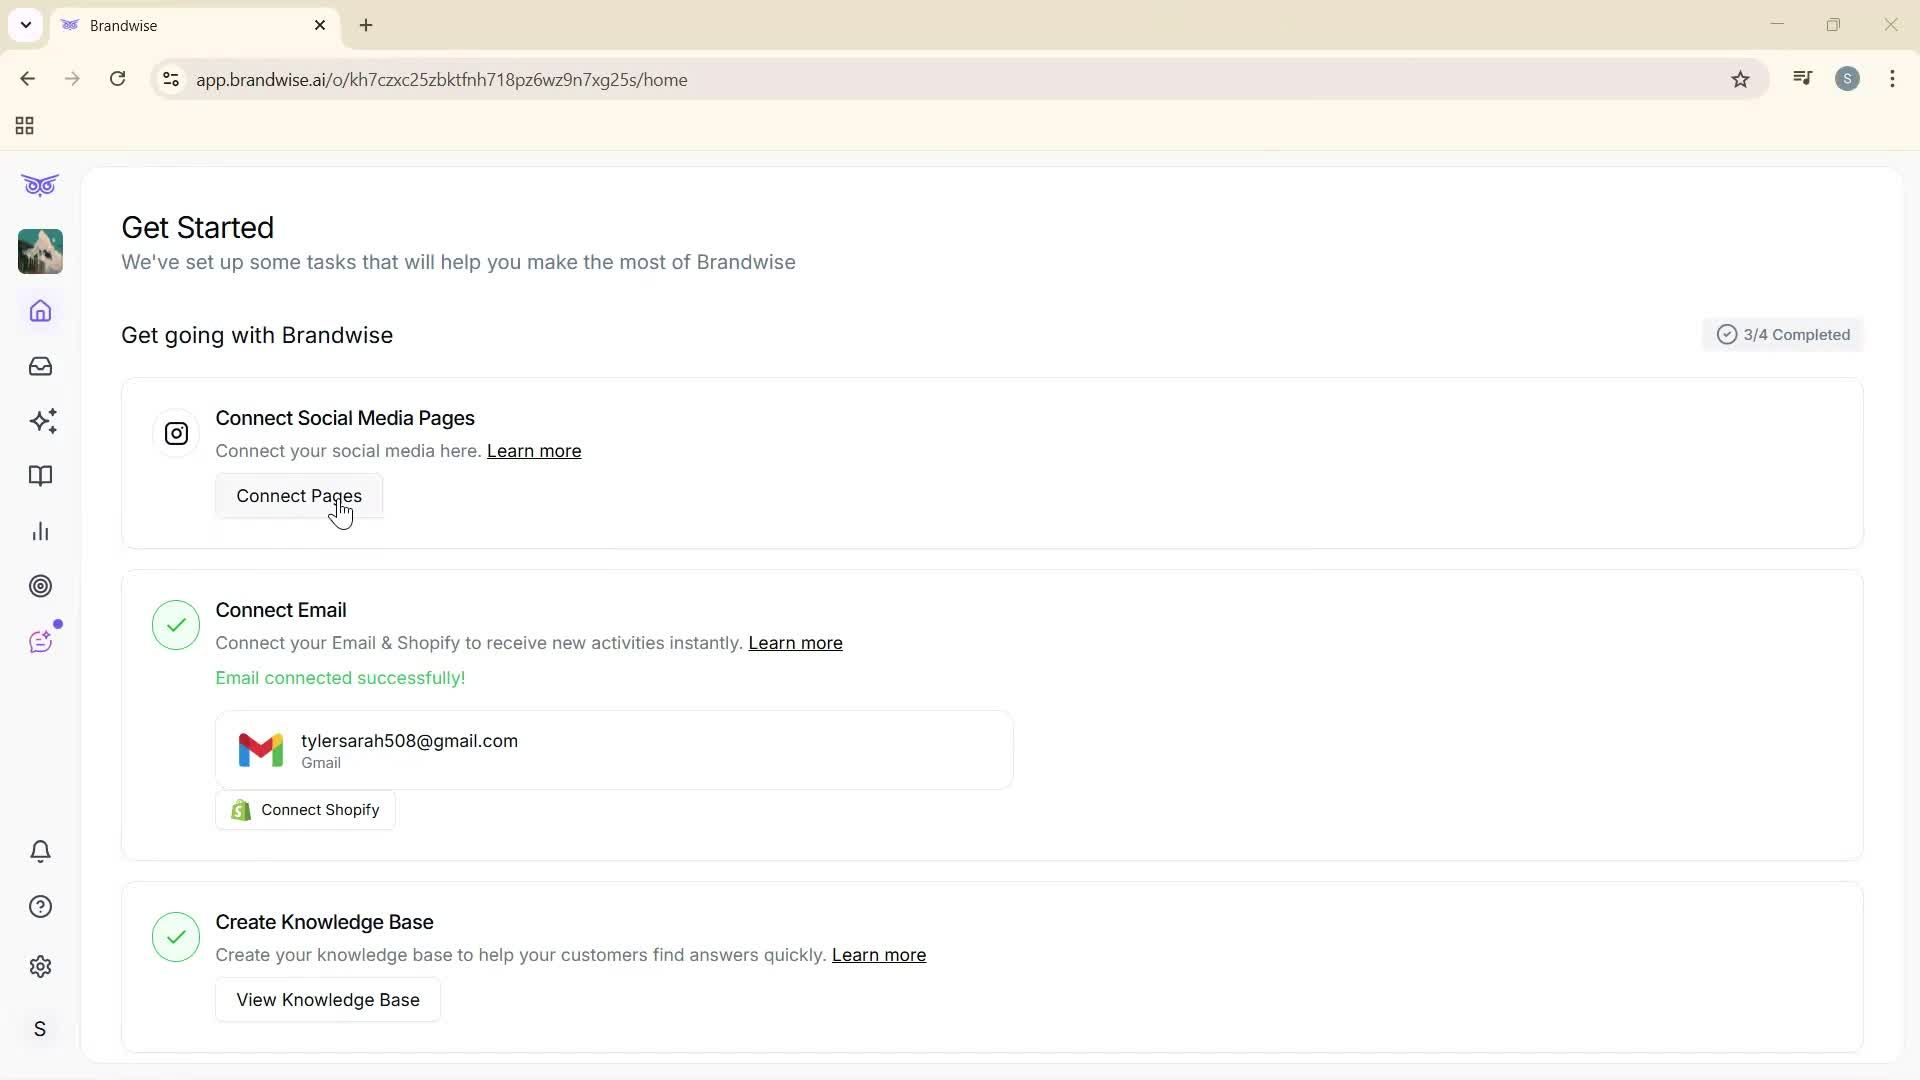This screenshot has width=1920, height=1080.
Task: Open the Home view in the sidebar
Action: pyautogui.click(x=40, y=311)
